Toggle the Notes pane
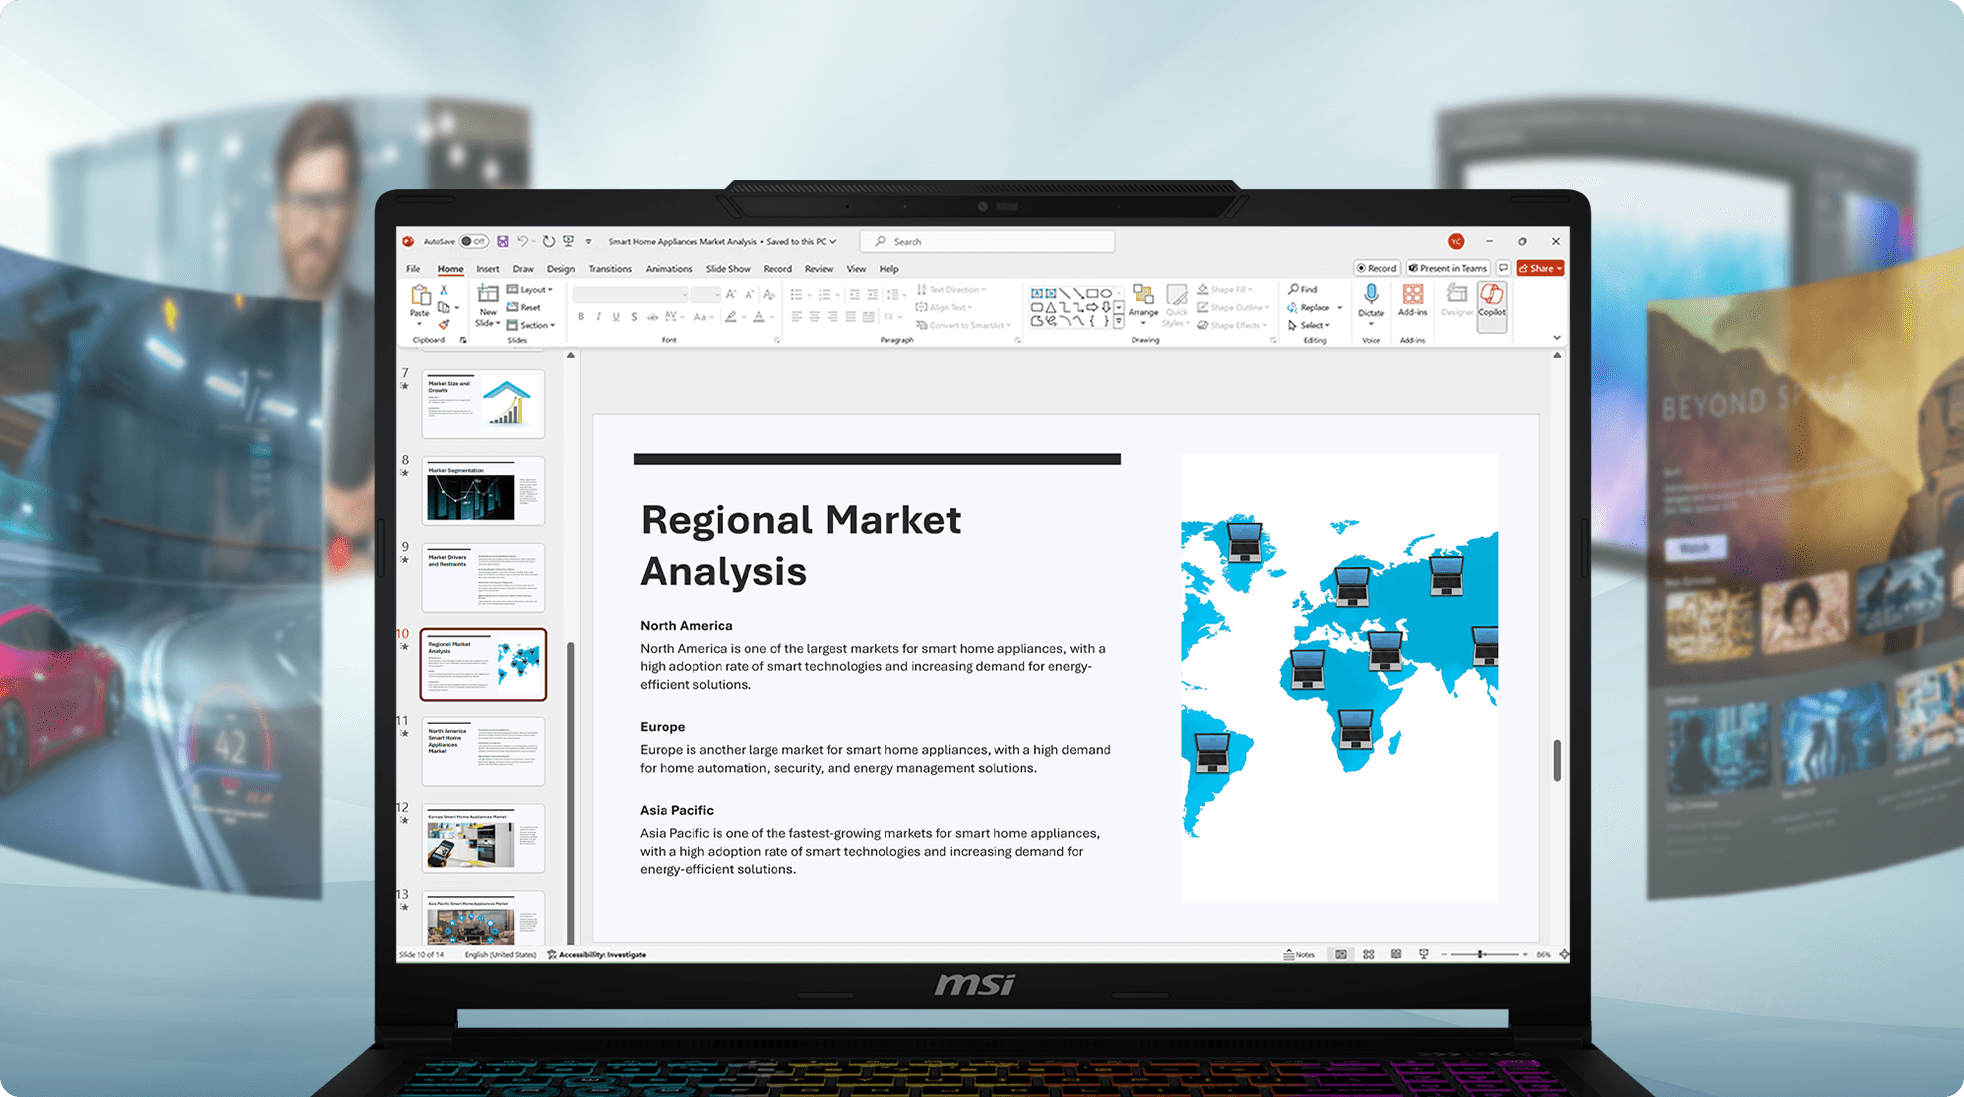This screenshot has width=1964, height=1097. click(1300, 954)
